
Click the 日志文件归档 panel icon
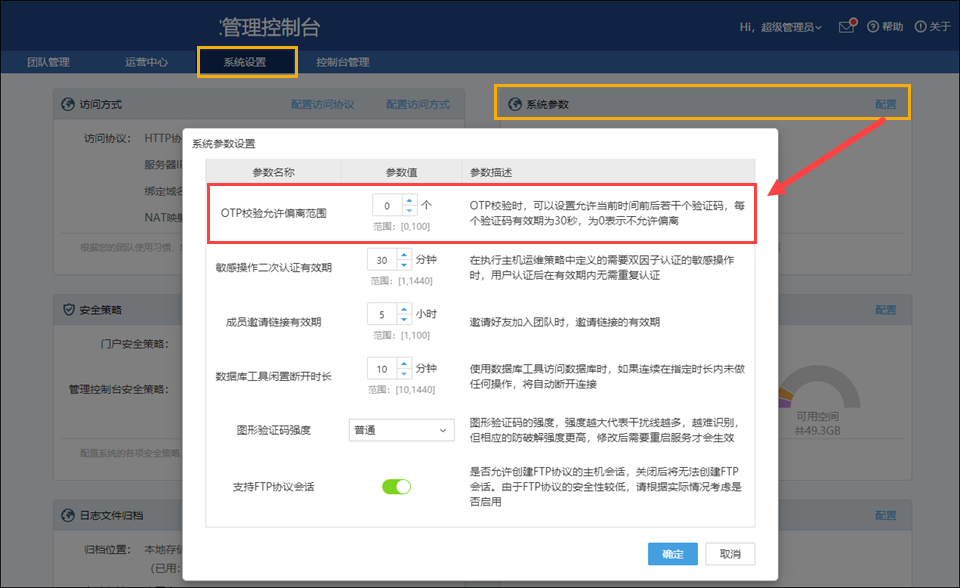point(68,515)
